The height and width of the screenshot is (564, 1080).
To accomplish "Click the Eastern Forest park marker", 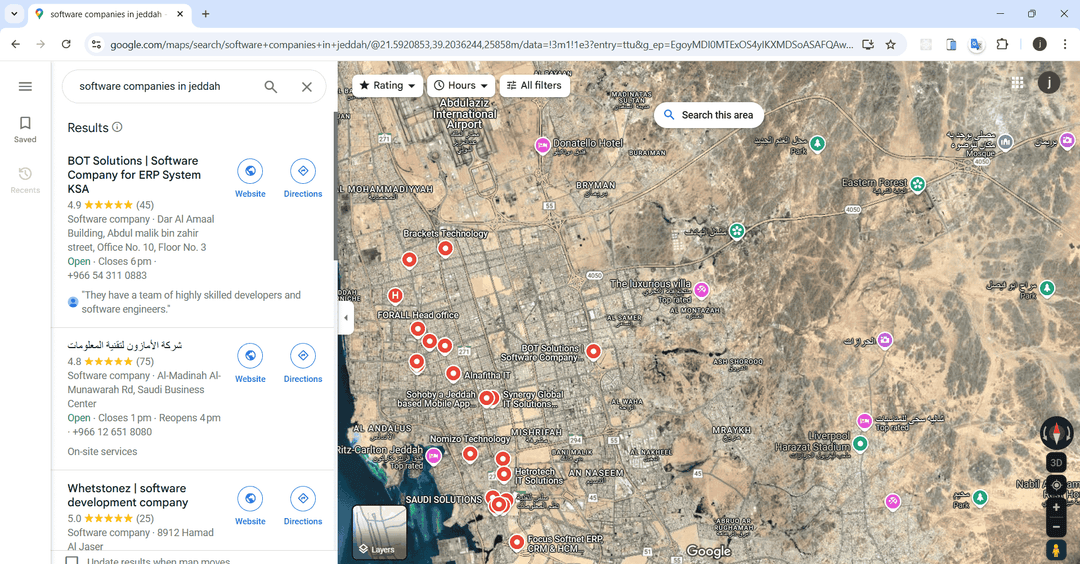I will click(x=917, y=184).
